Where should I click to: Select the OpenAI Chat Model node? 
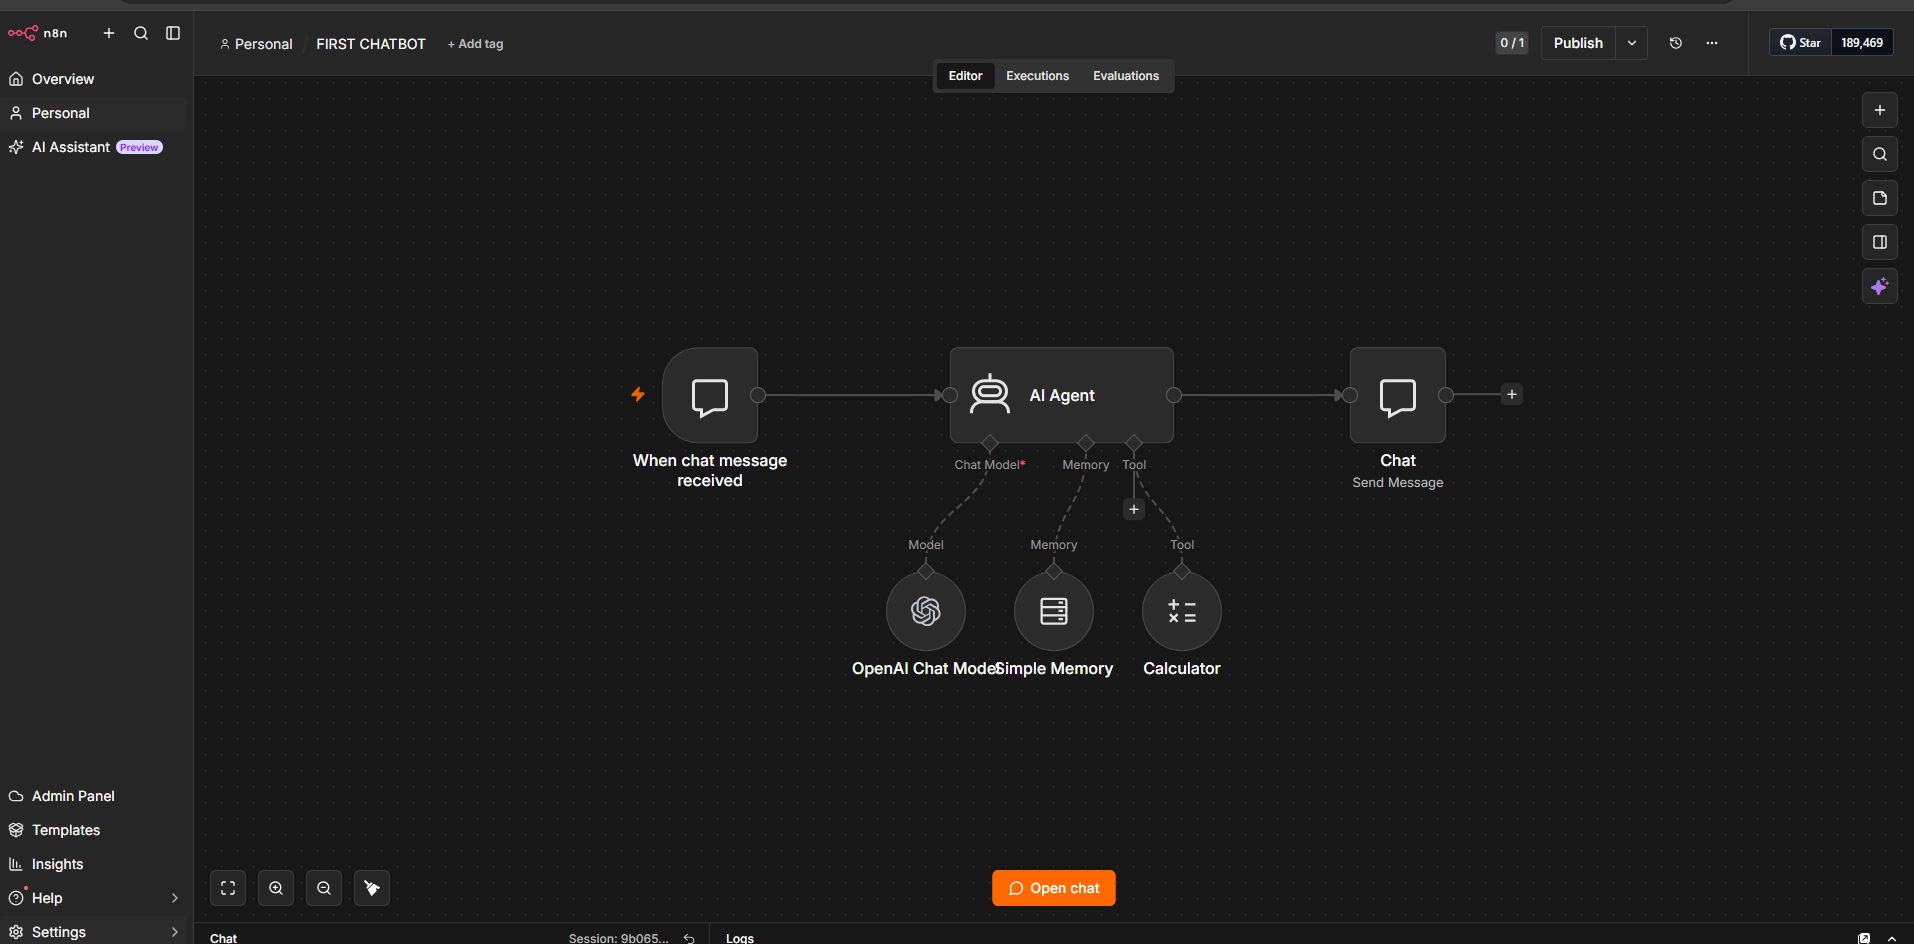point(926,611)
